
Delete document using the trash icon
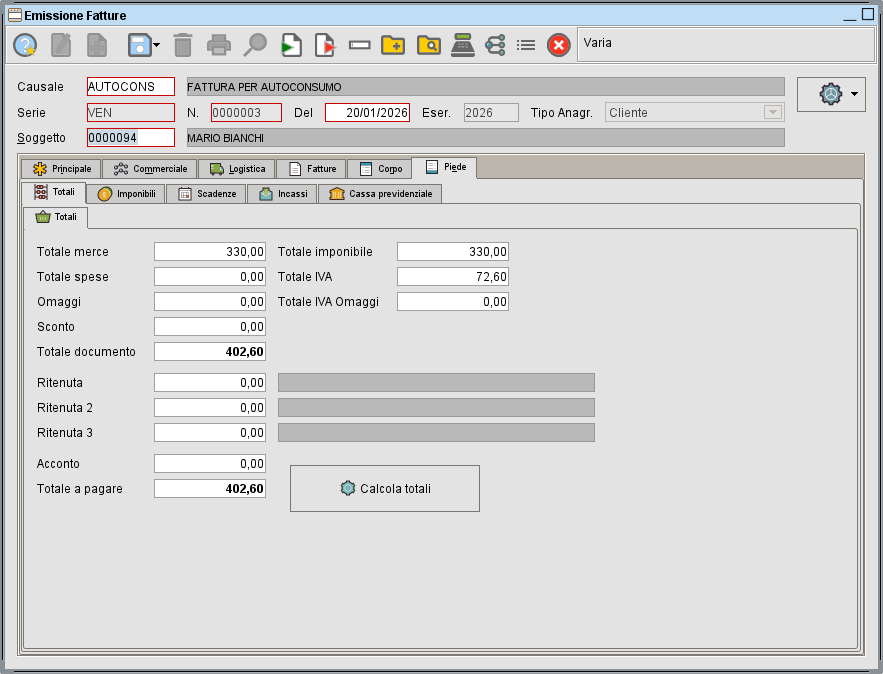pos(185,44)
